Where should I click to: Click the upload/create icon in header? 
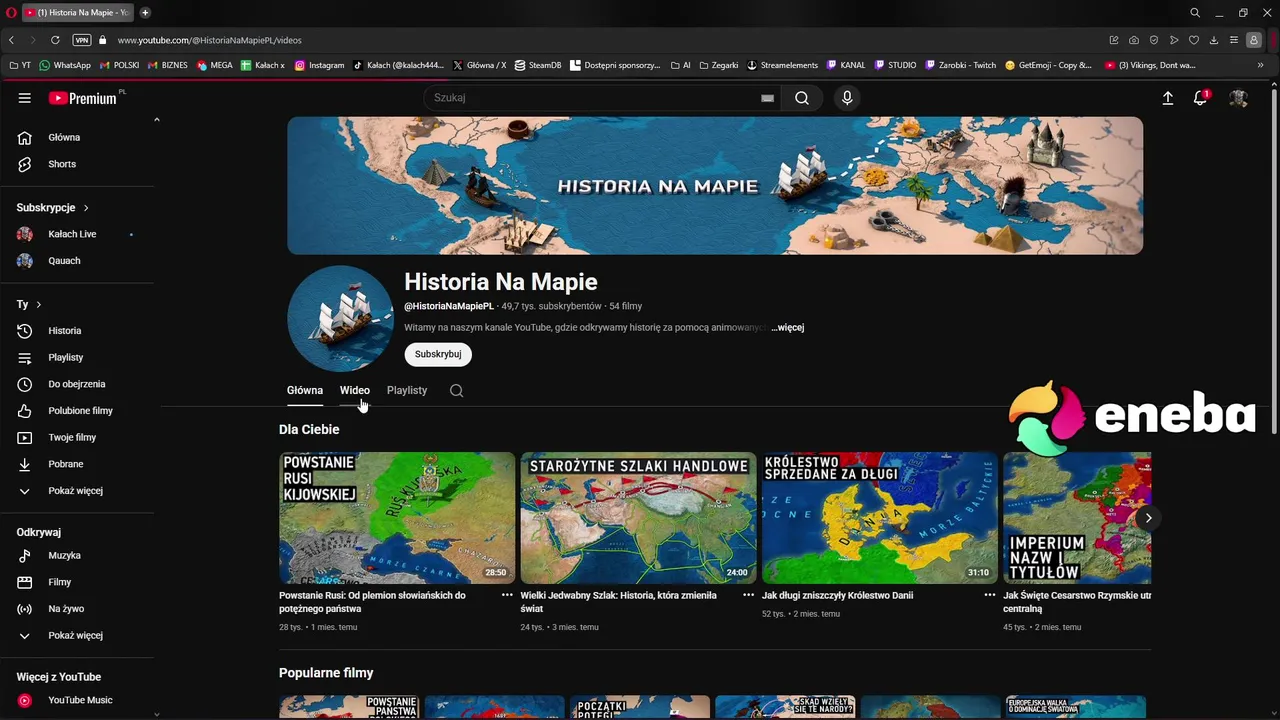(1168, 98)
